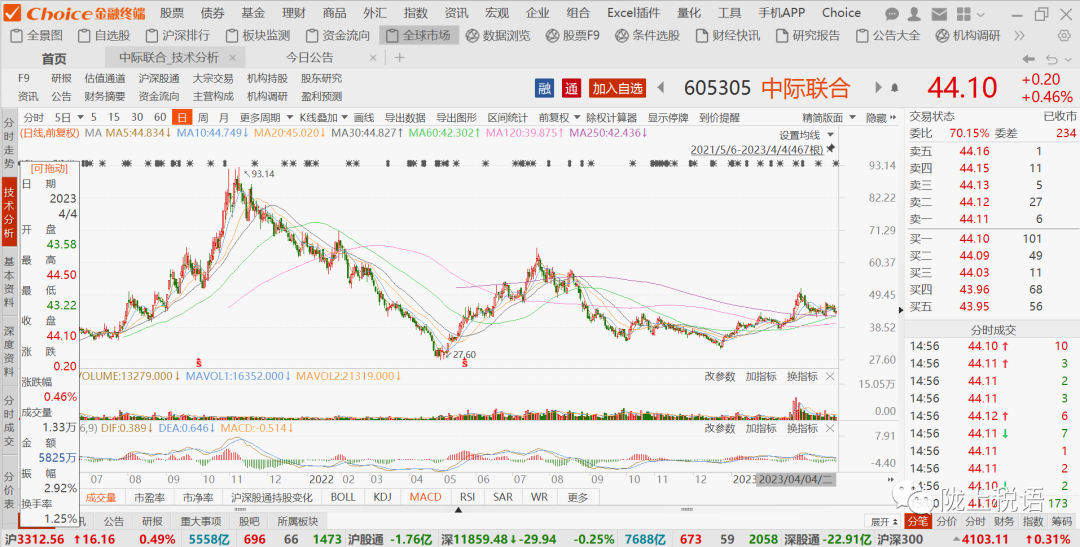Switch to the 首页 tab
Viewport: 1080px width, 547px height.
tap(54, 59)
